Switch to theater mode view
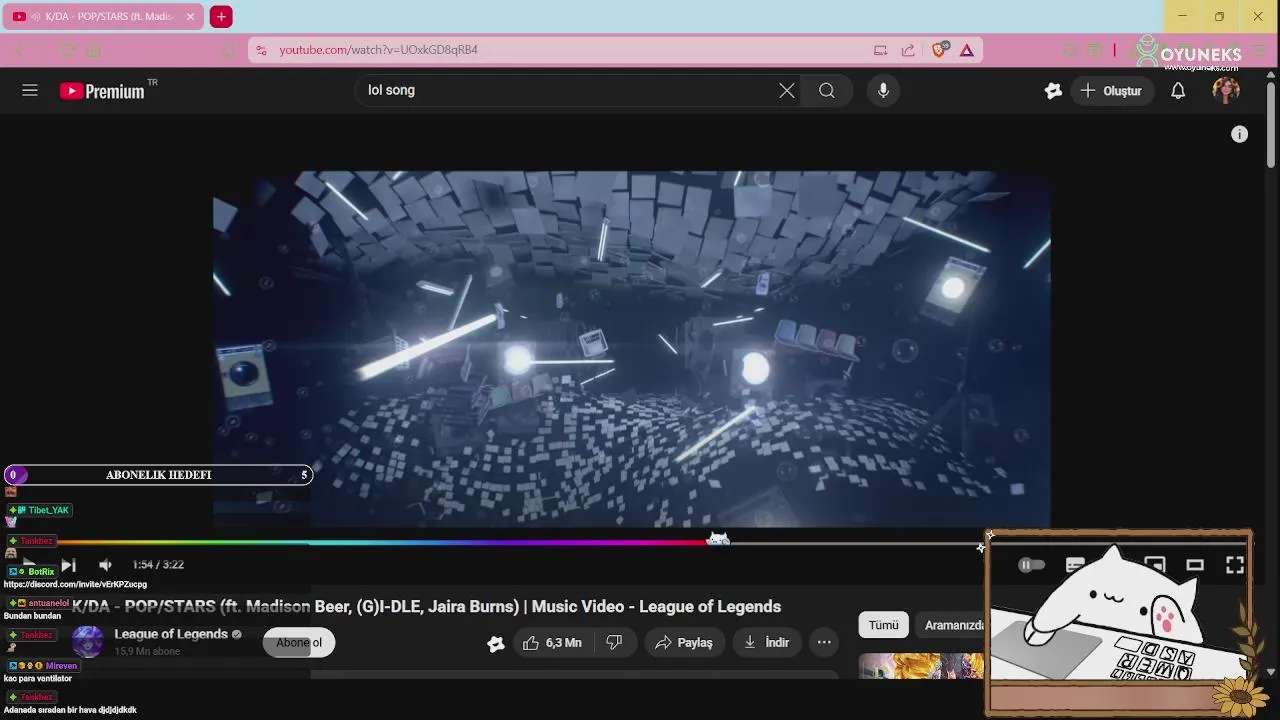Viewport: 1280px width, 720px height. click(x=1195, y=565)
